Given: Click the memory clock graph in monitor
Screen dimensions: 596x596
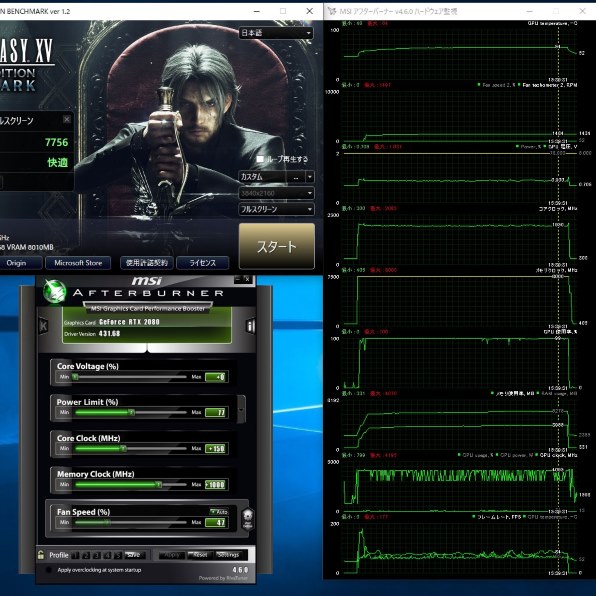Looking at the screenshot, I should point(459,301).
